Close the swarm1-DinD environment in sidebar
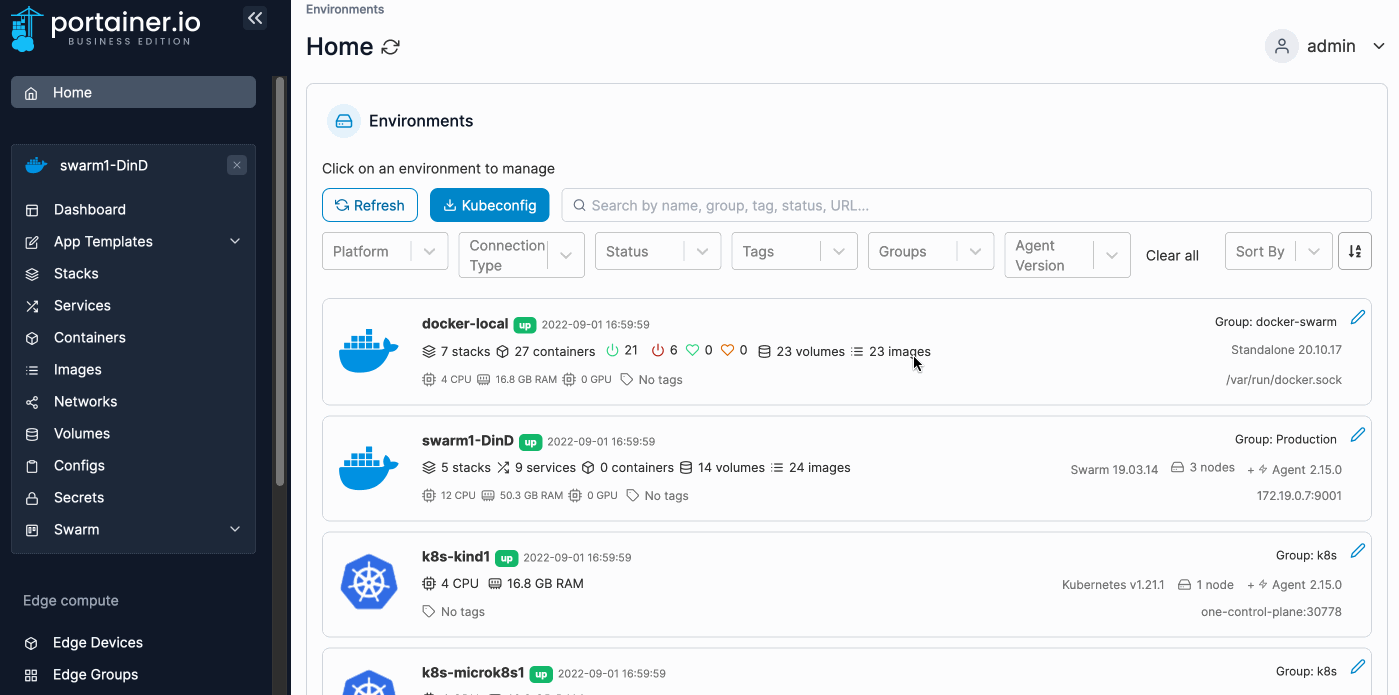This screenshot has width=1399, height=695. coord(236,165)
